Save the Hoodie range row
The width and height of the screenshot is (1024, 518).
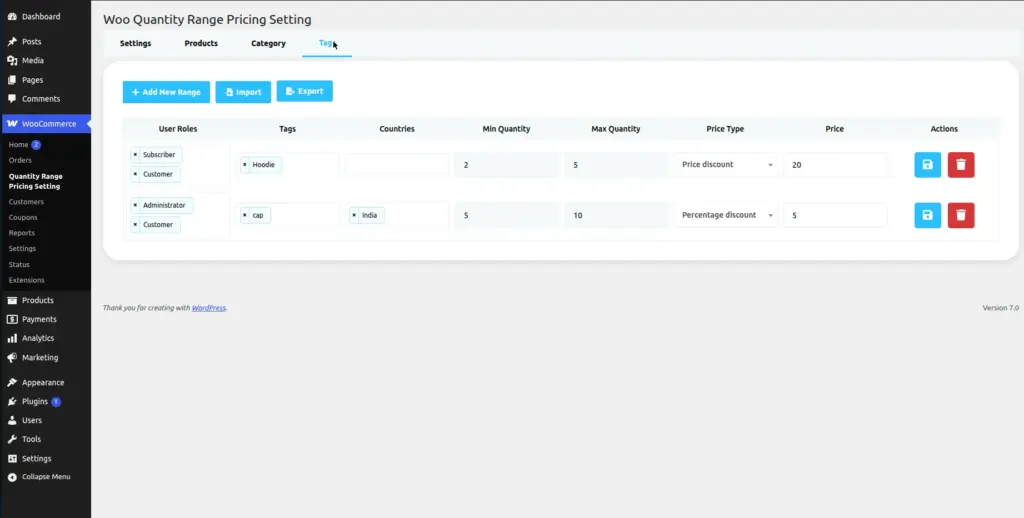pyautogui.click(x=927, y=165)
